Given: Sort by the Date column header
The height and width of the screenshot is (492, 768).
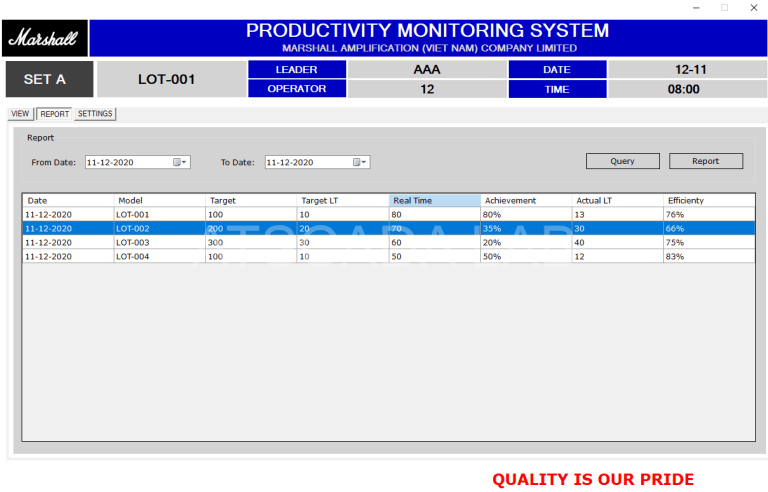Looking at the screenshot, I should click(68, 200).
